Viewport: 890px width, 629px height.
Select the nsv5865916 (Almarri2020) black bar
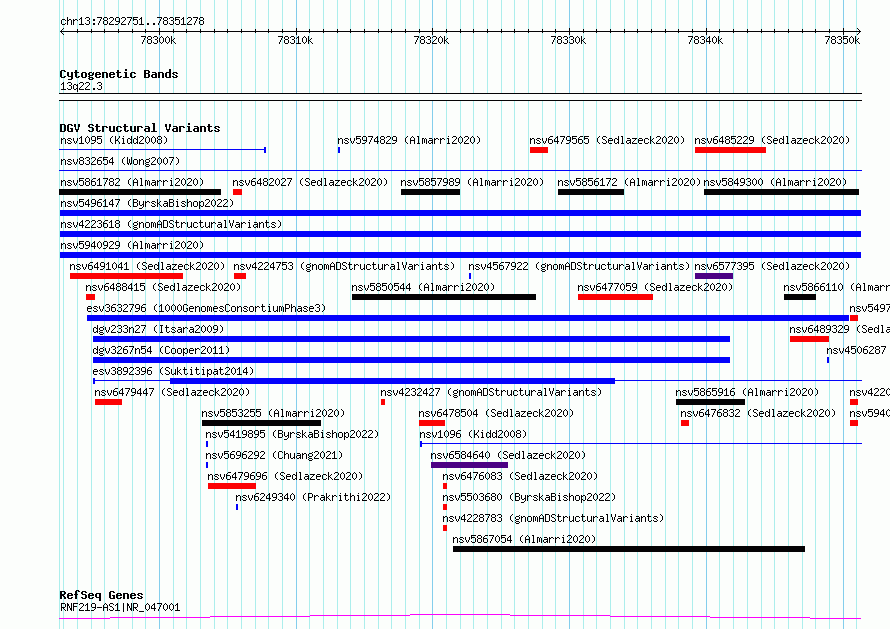point(710,402)
